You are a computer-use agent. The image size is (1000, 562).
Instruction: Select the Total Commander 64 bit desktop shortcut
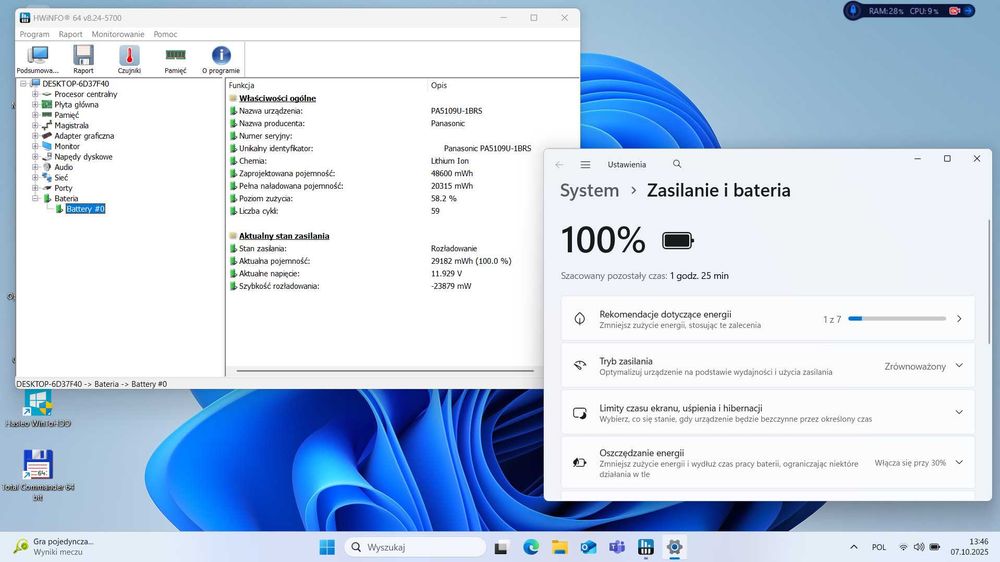[x=38, y=475]
